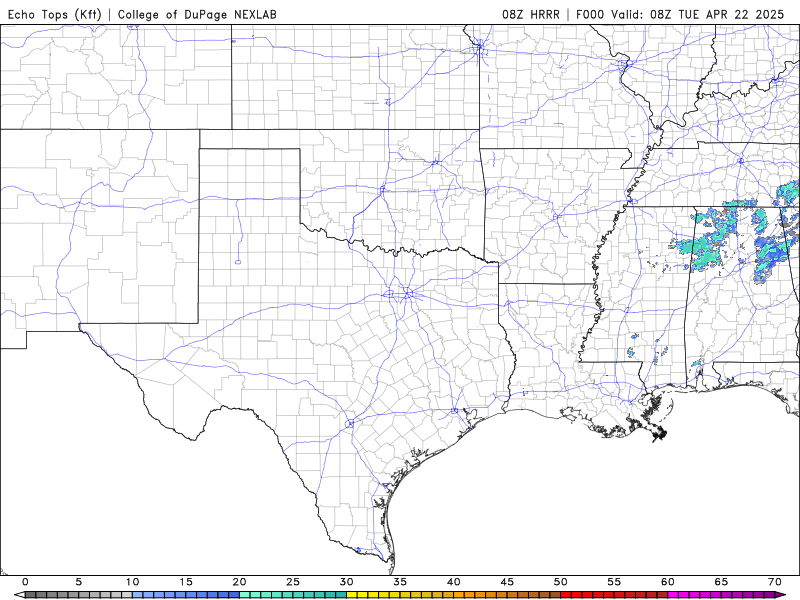Viewport: 800px width, 600px height.
Task: Click the '60' label on the color scale
Action: 668,582
